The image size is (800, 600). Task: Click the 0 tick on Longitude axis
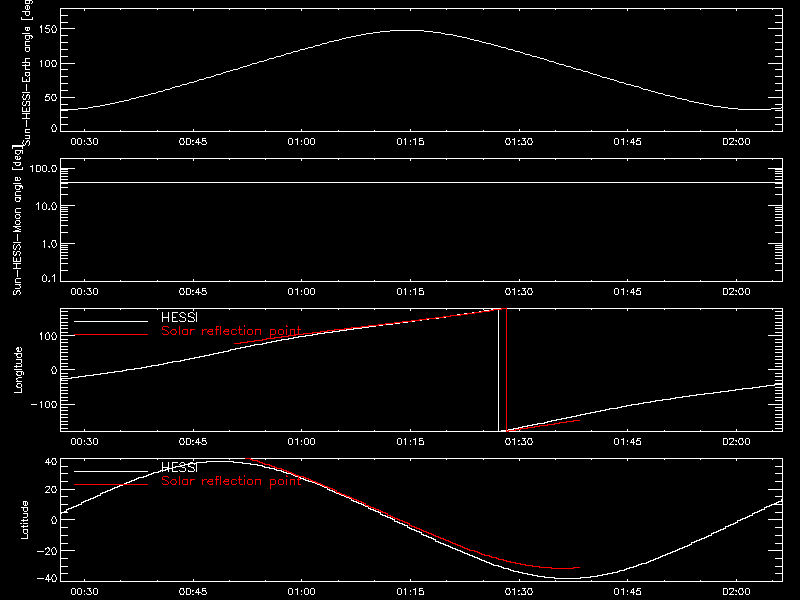54,370
